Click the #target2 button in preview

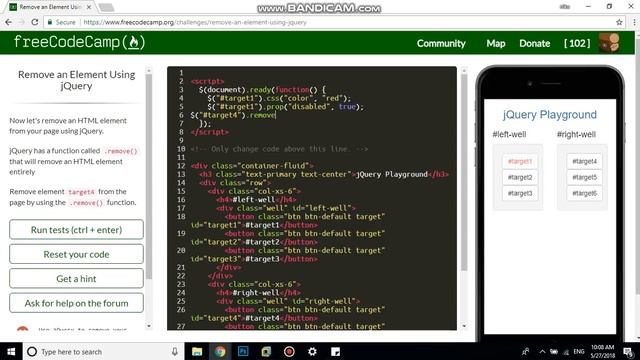point(520,177)
